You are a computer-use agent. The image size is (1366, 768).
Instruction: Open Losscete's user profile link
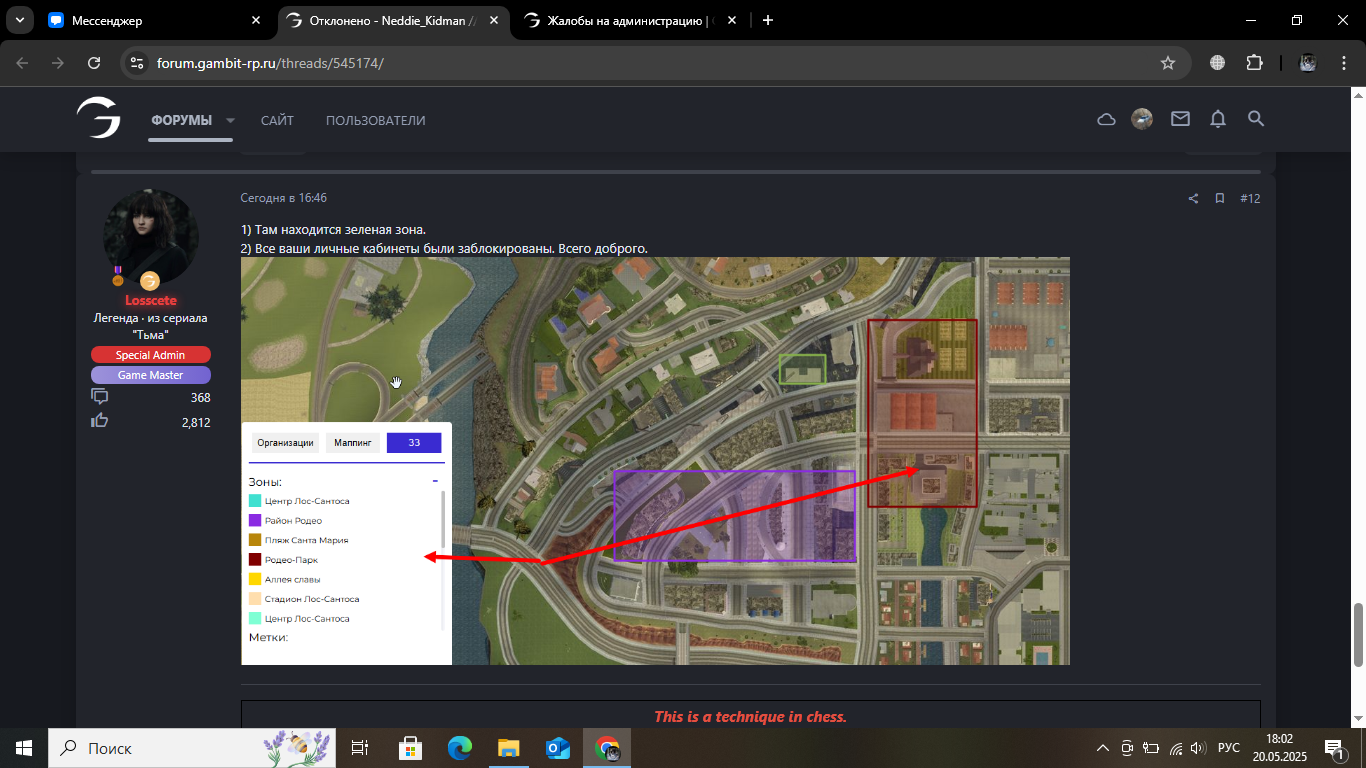150,300
